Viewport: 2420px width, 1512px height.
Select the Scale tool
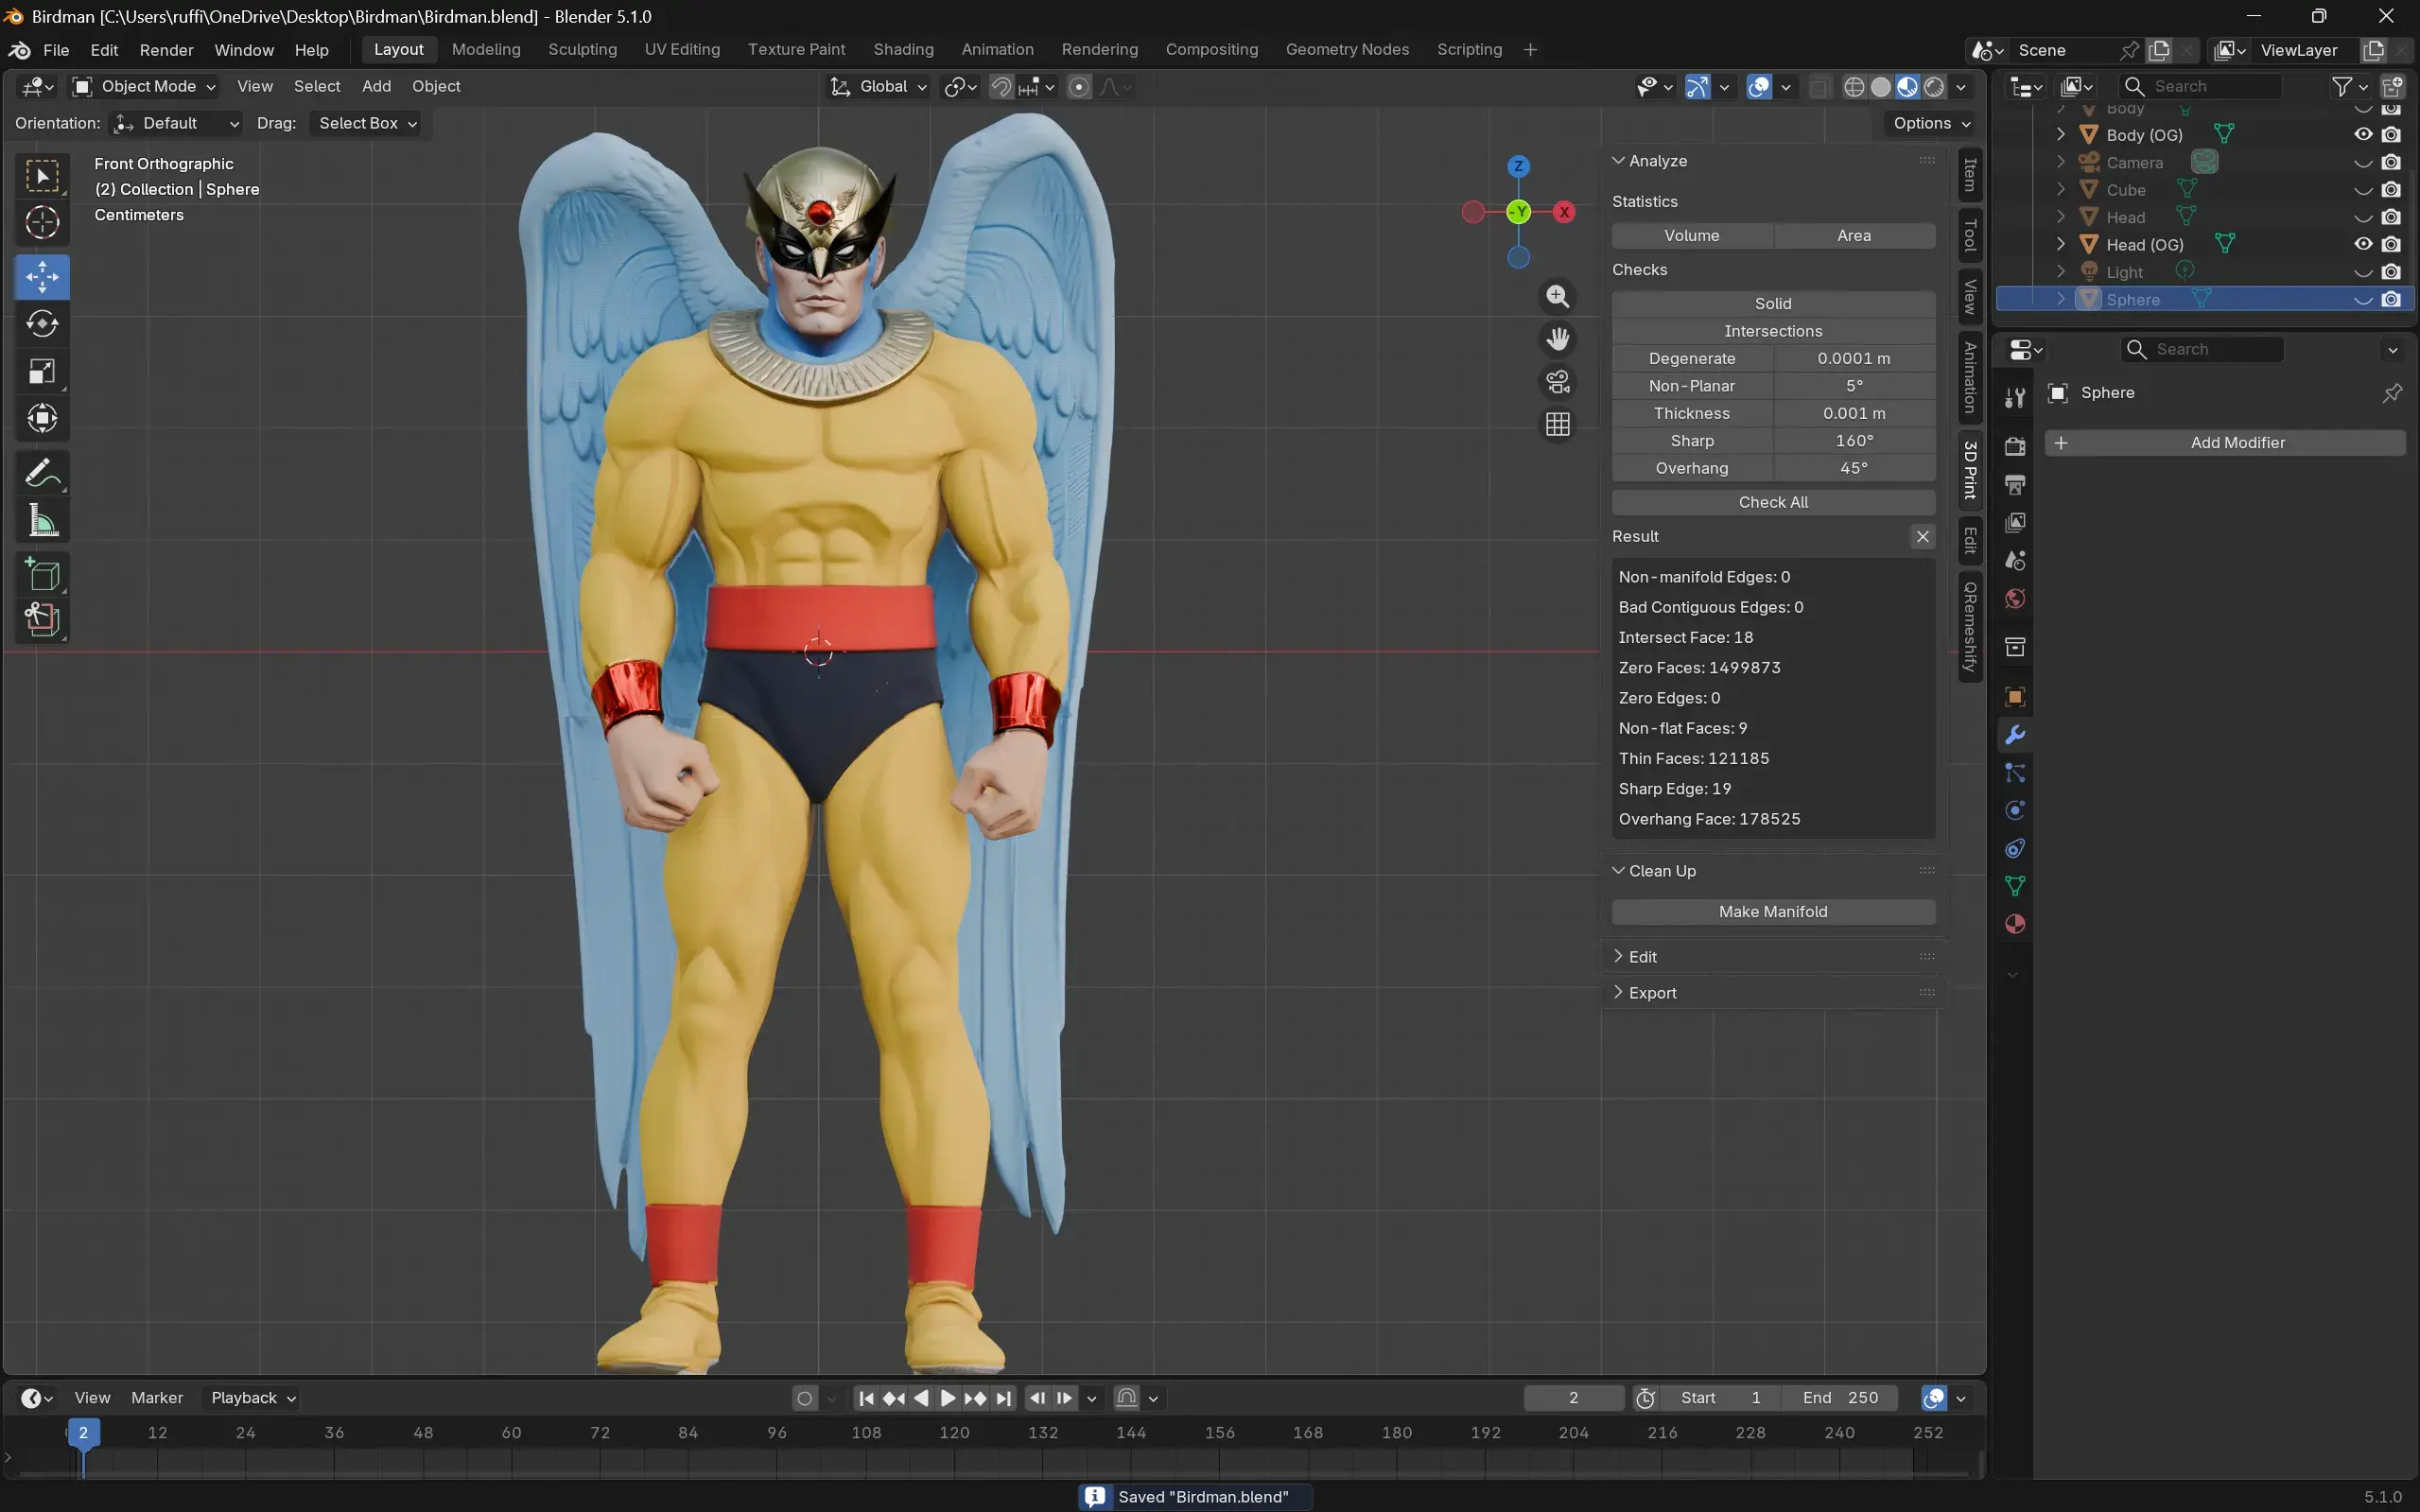[42, 371]
